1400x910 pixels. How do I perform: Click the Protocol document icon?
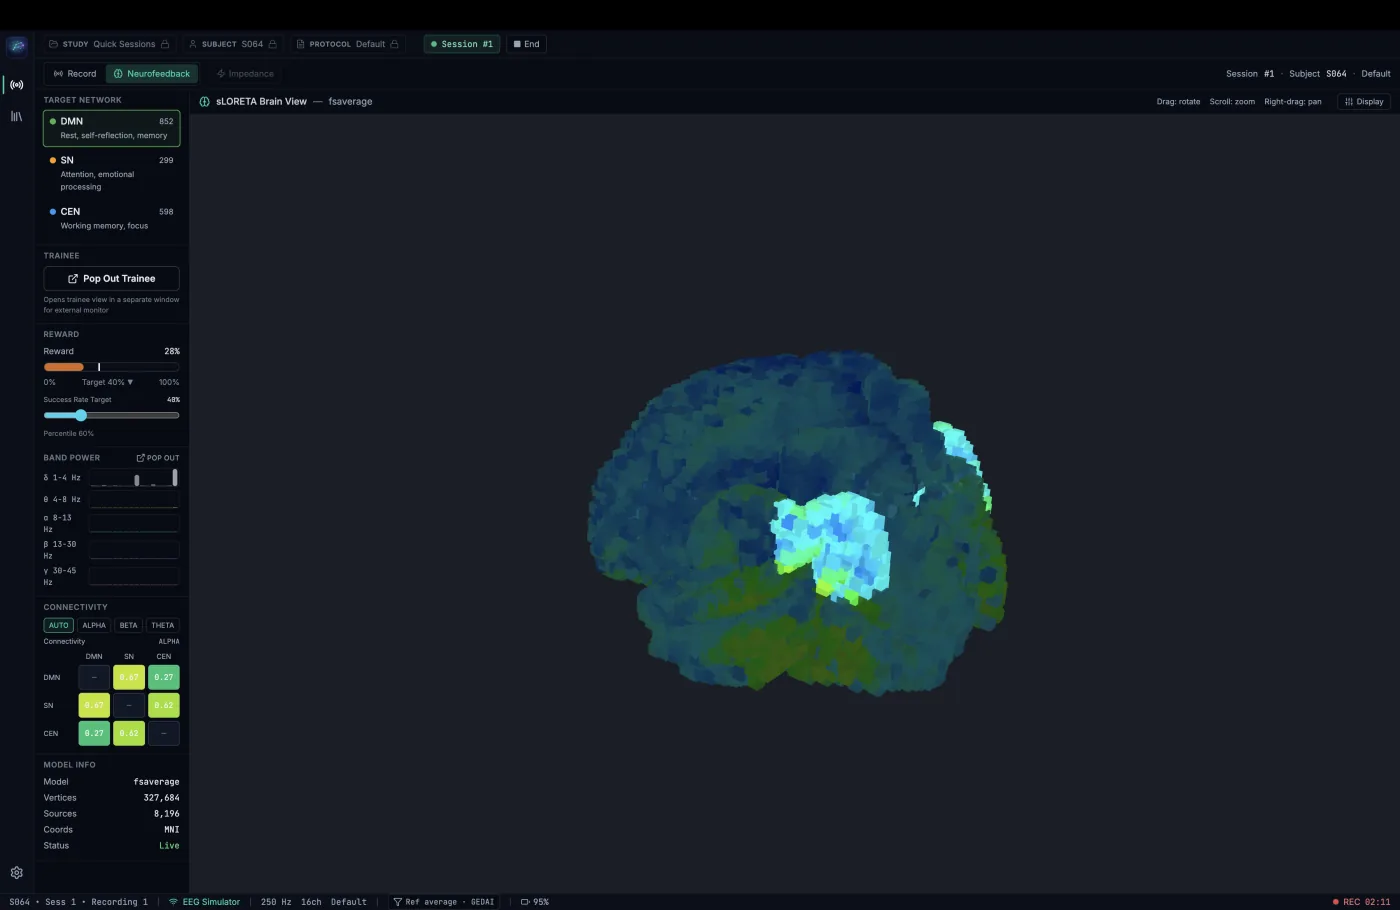coord(300,44)
